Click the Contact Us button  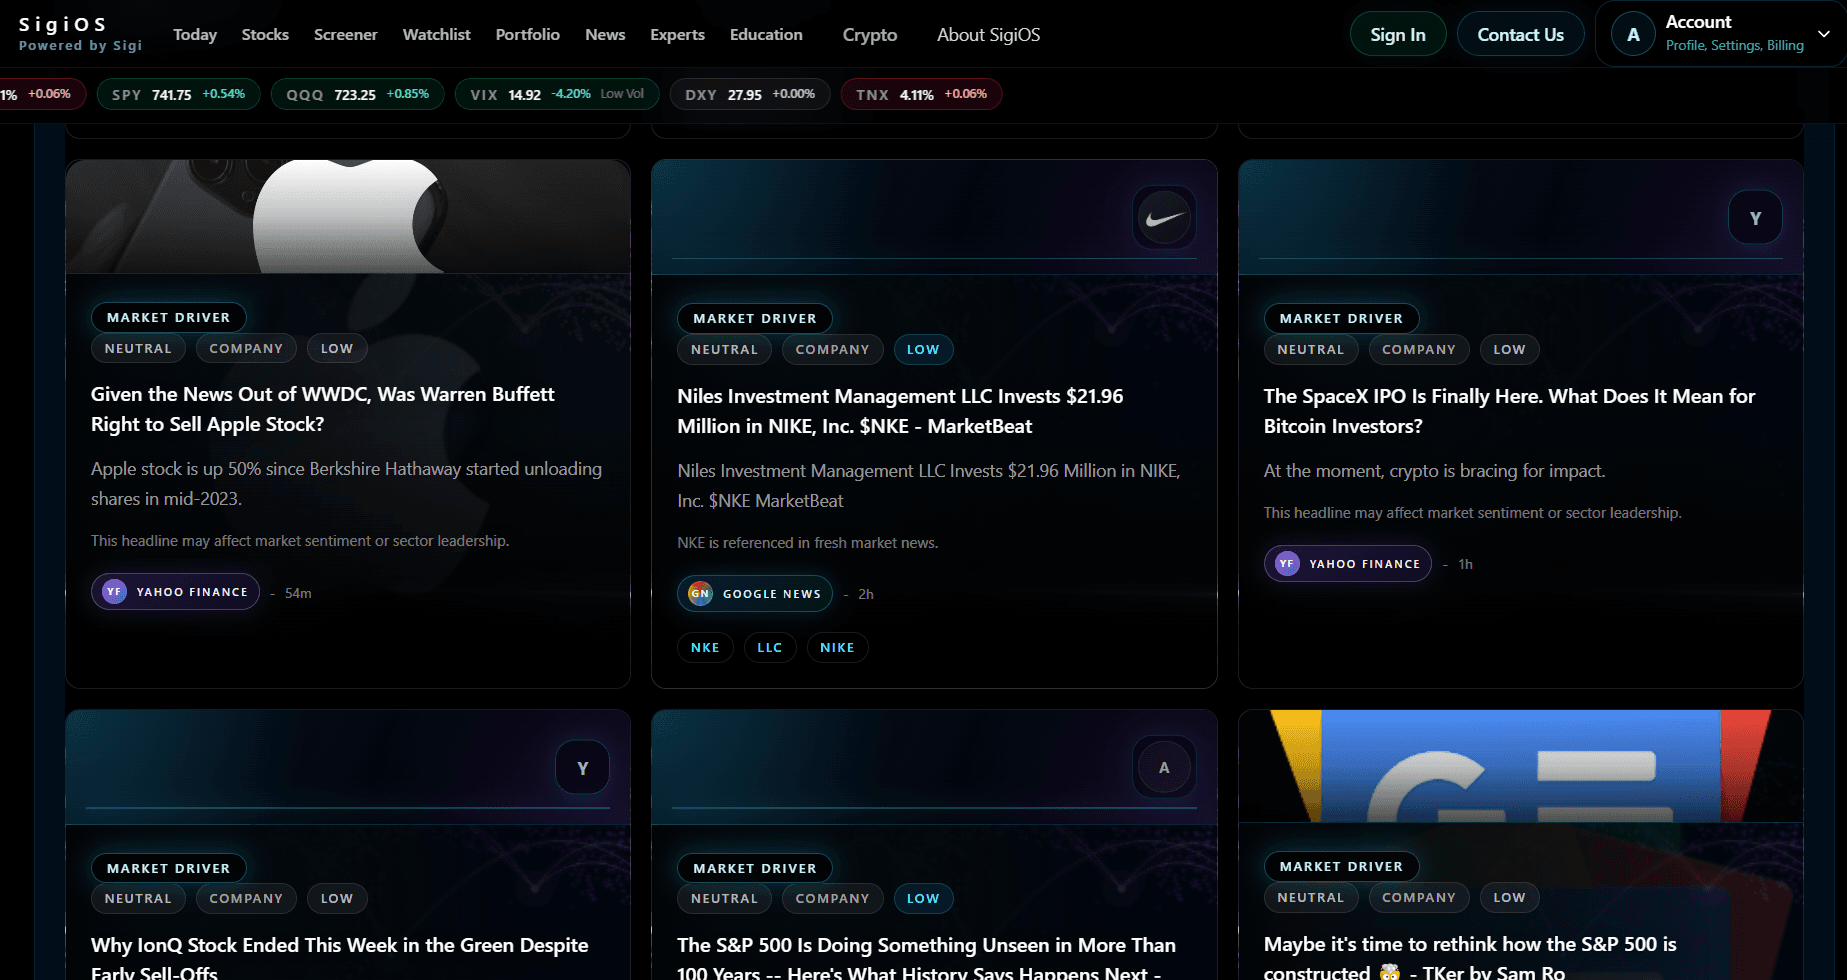point(1520,35)
